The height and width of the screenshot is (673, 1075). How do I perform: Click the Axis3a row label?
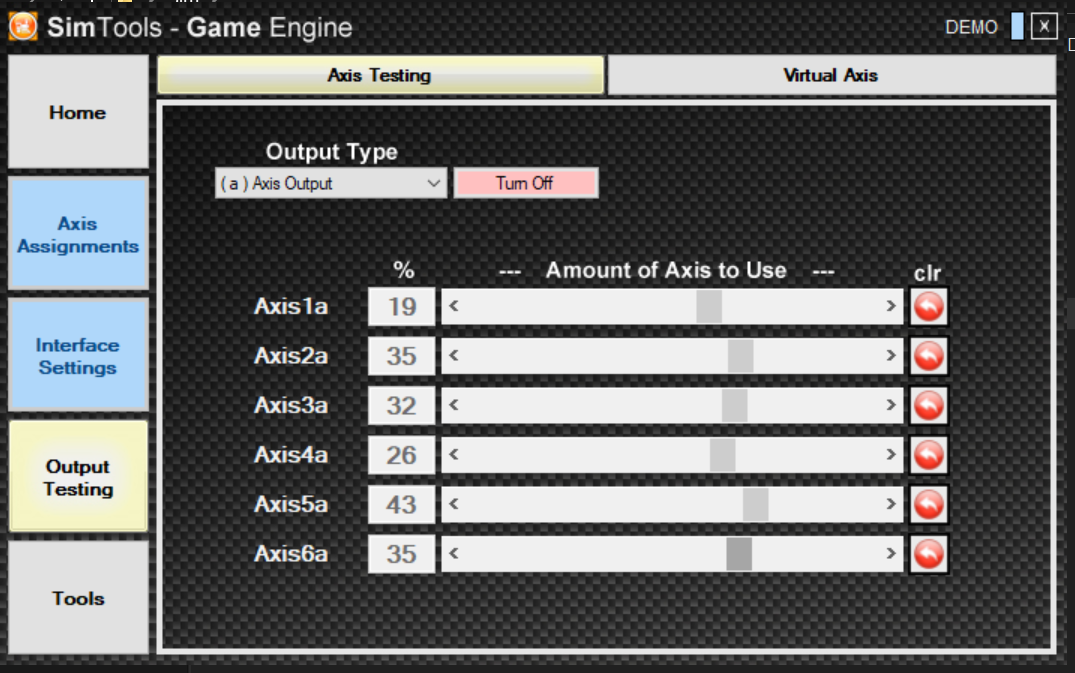[291, 405]
